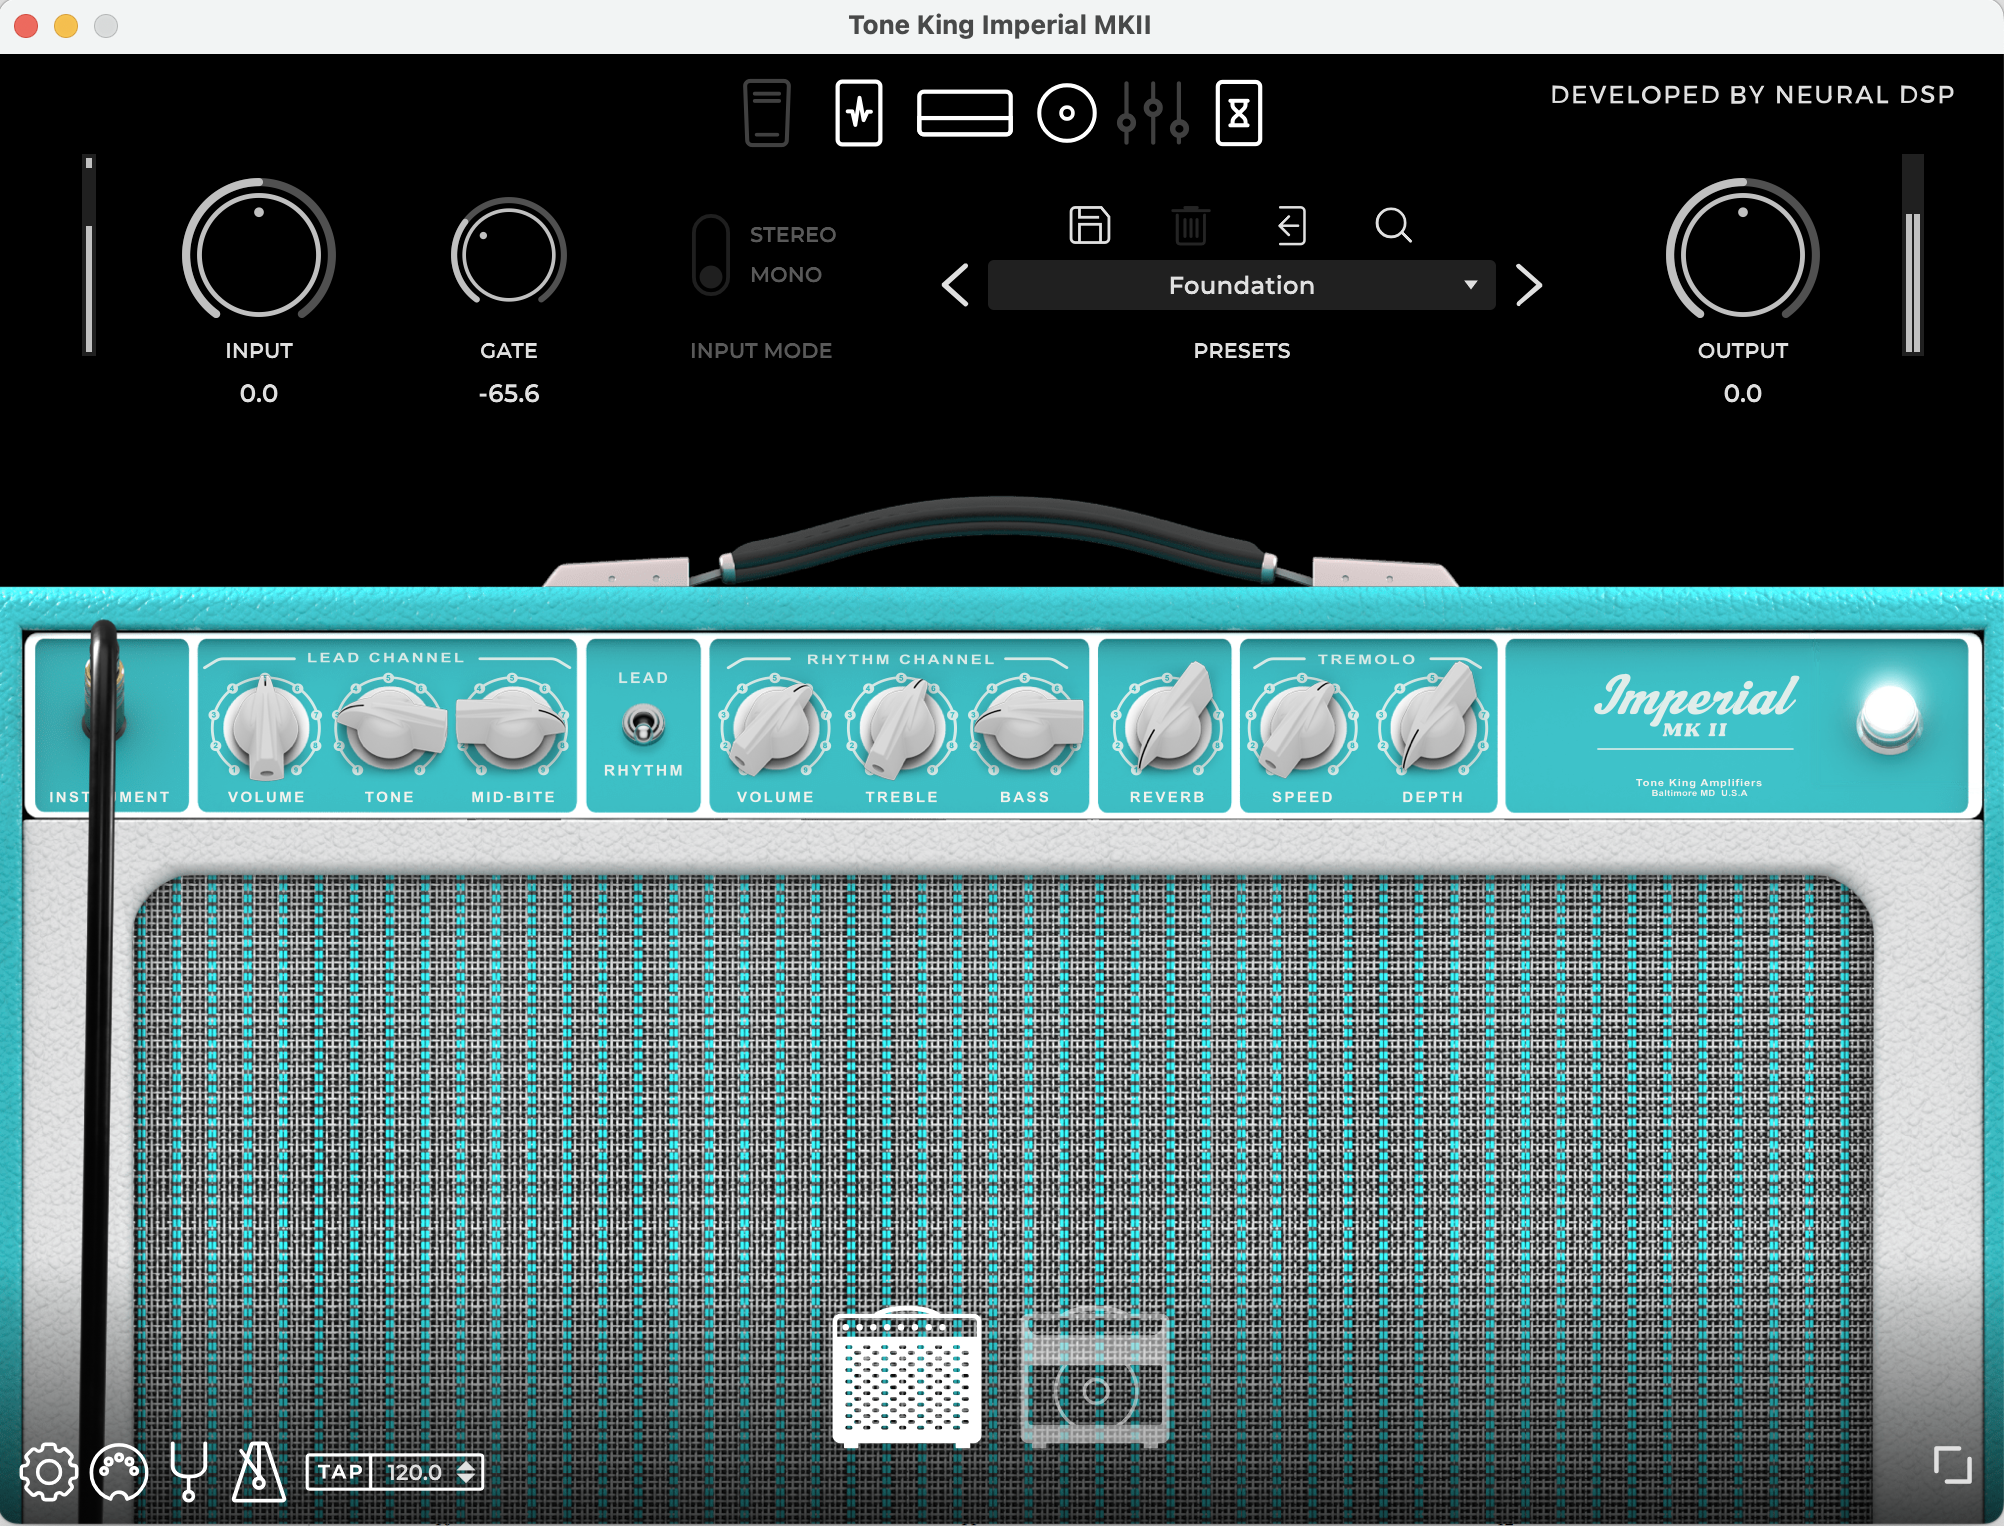
Task: Click the gate value -65.6
Action: click(509, 393)
